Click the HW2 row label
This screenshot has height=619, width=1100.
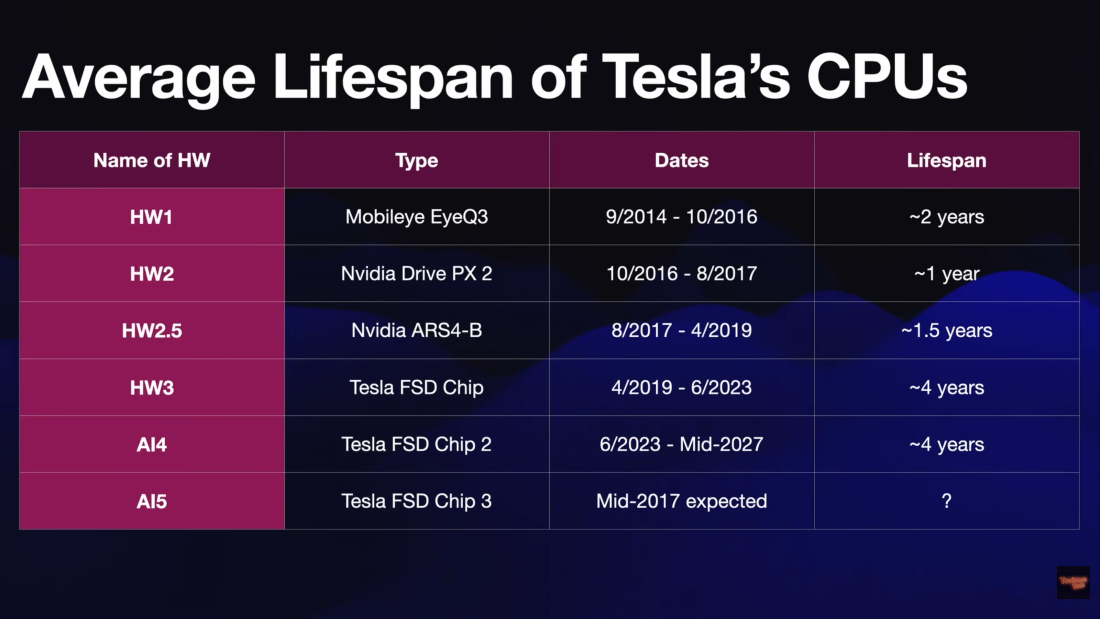(x=152, y=273)
